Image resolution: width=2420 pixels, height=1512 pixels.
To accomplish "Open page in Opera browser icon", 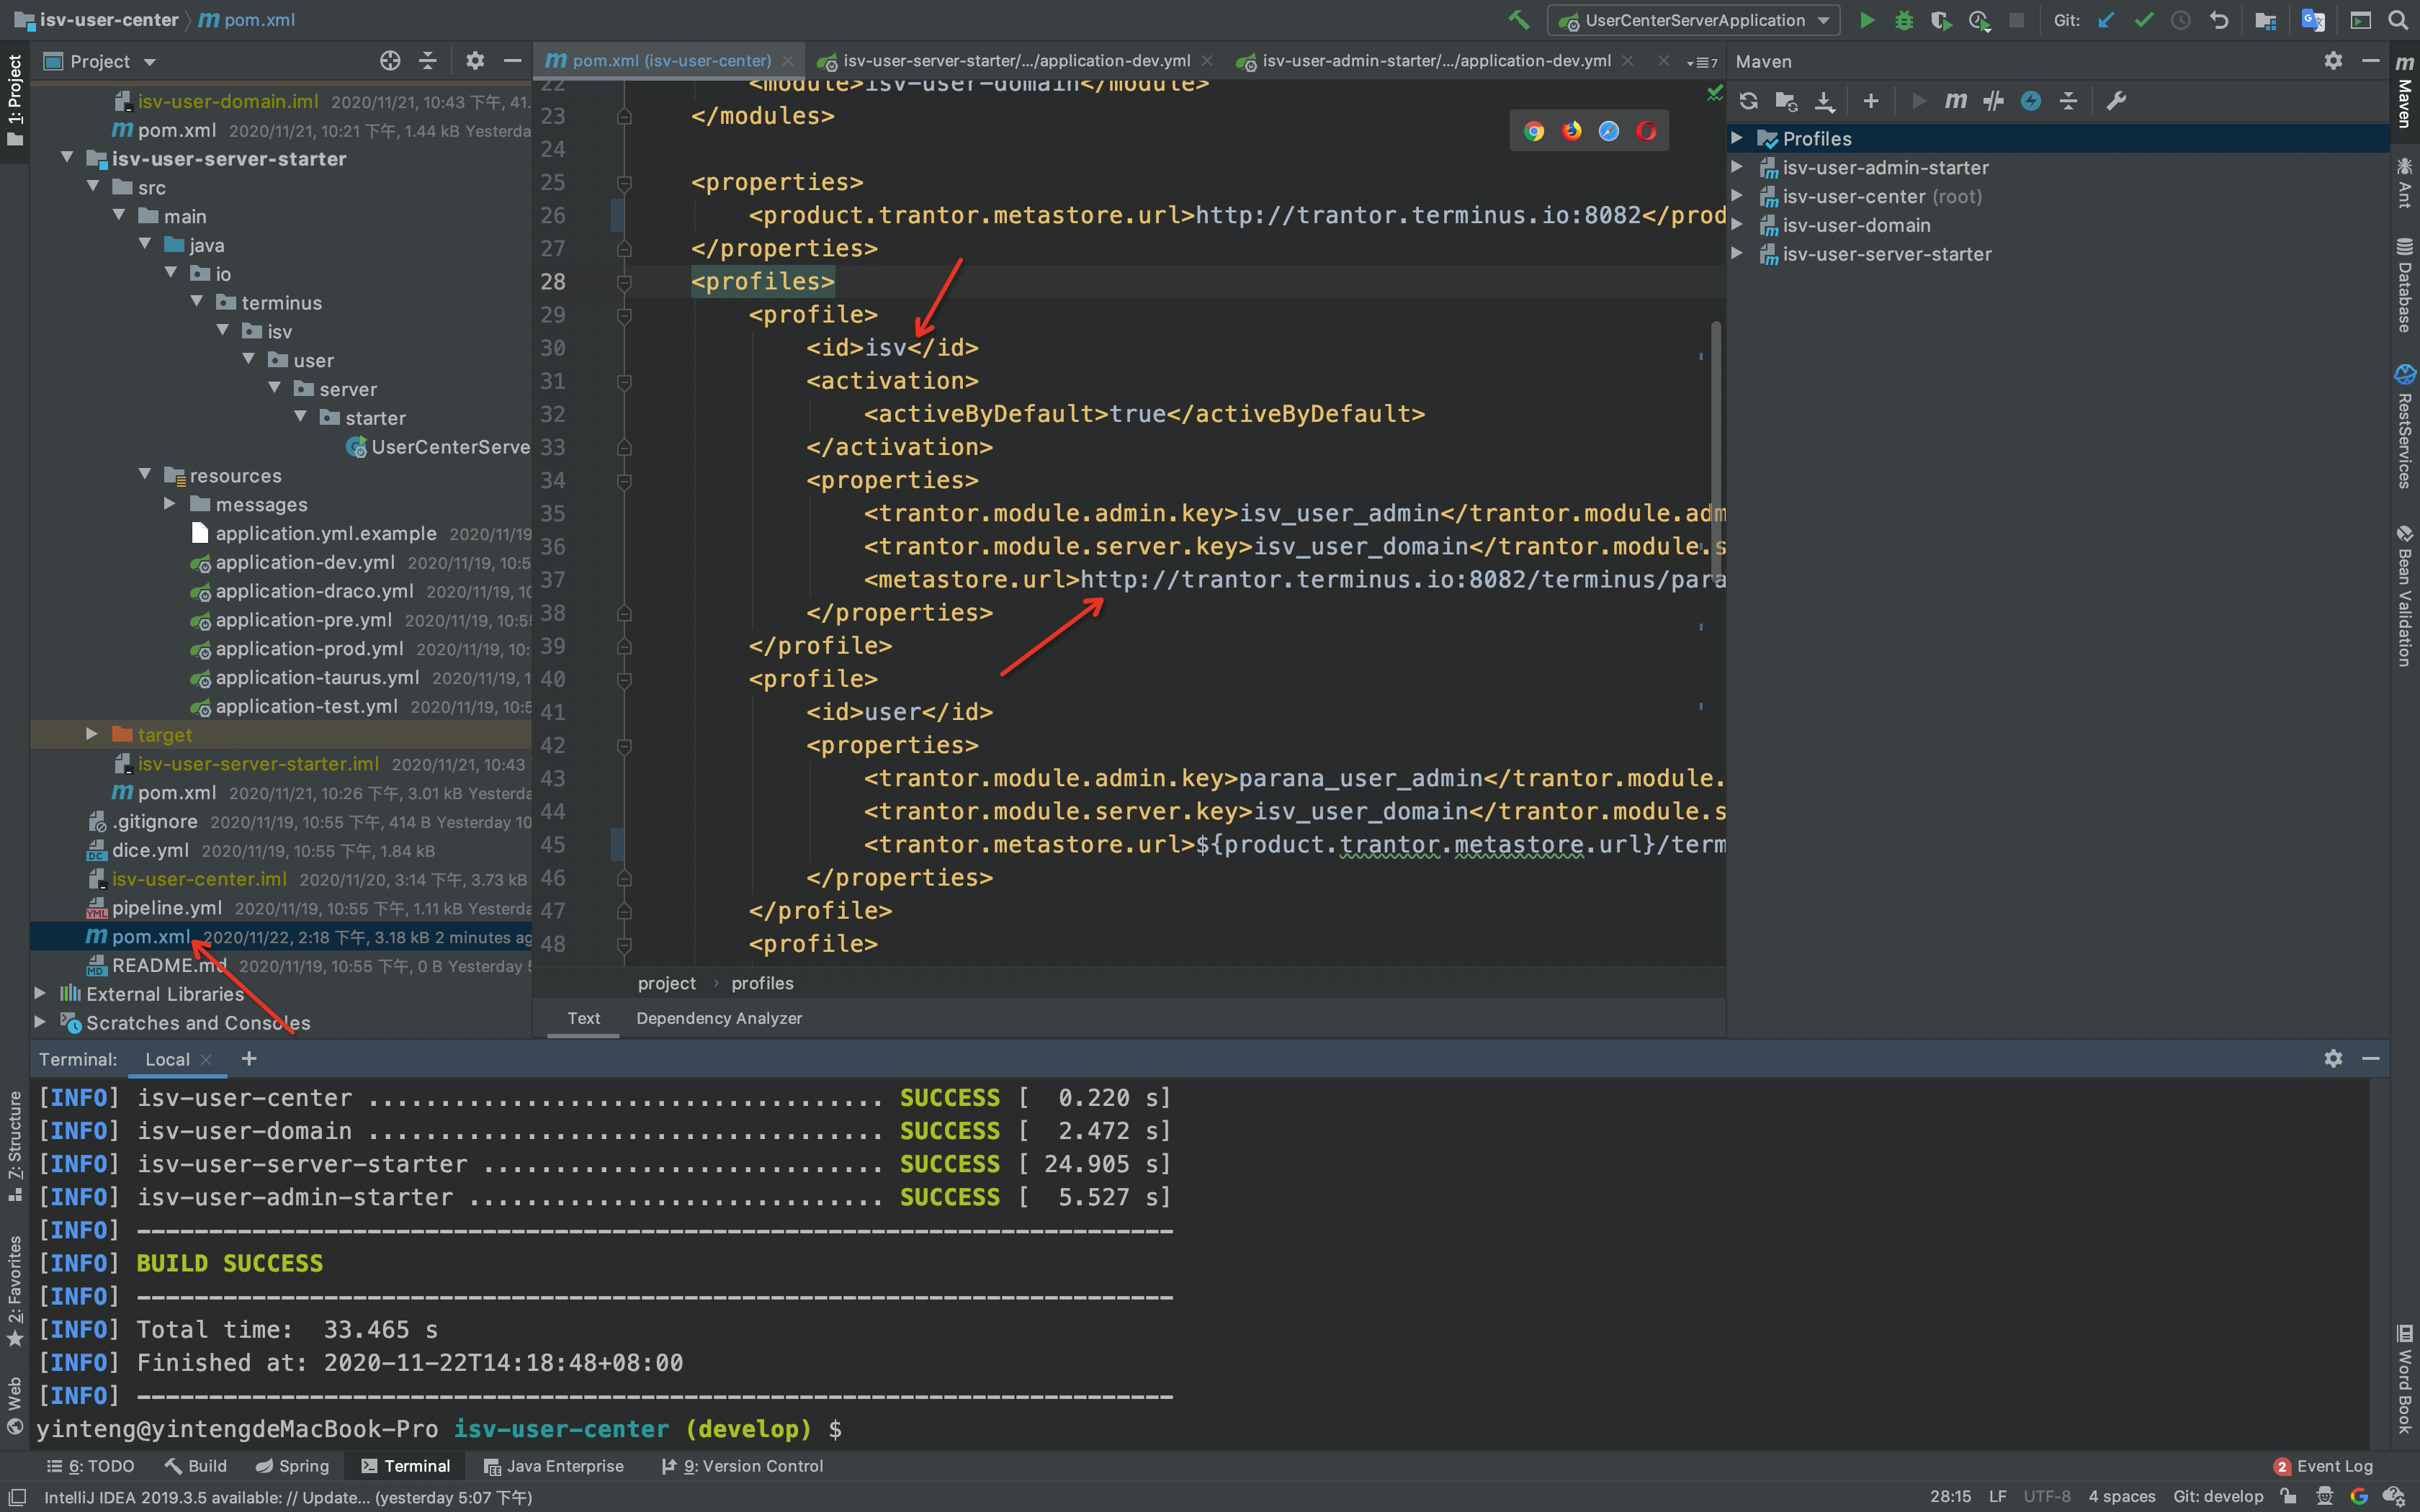I will [1646, 131].
